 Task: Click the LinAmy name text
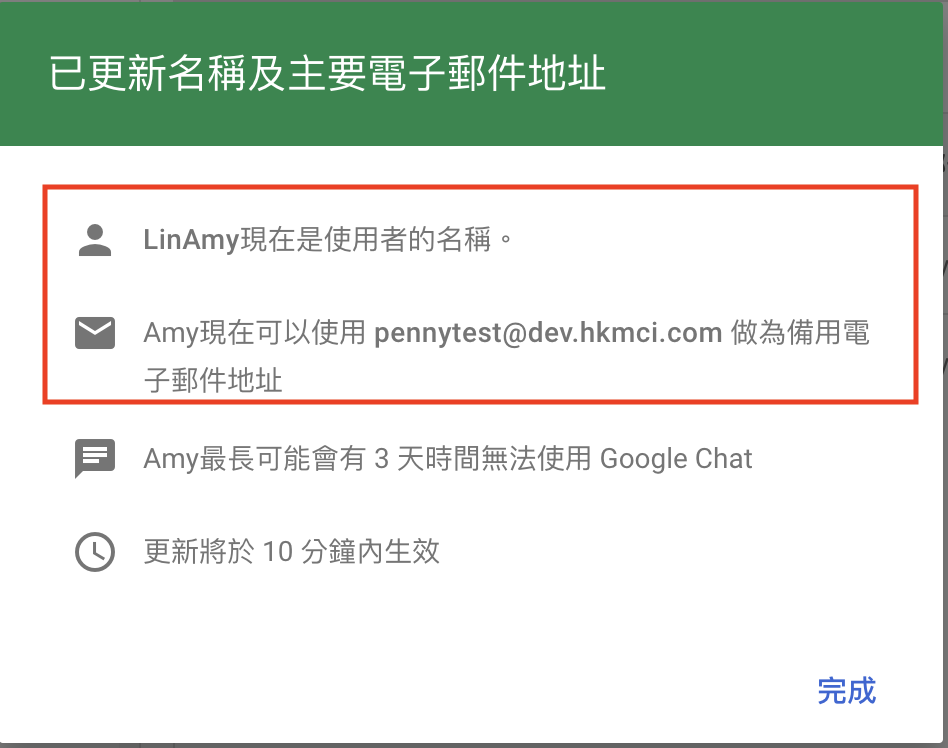click(x=192, y=239)
